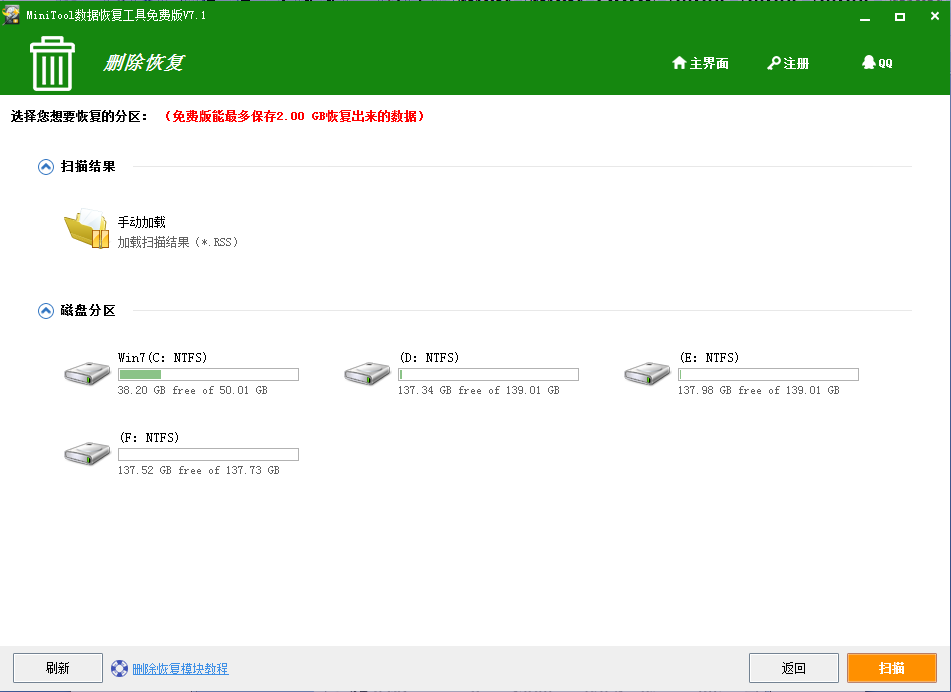Screen dimensions: 951x692
Task: Click the C: drive usage bar
Action: (x=209, y=374)
